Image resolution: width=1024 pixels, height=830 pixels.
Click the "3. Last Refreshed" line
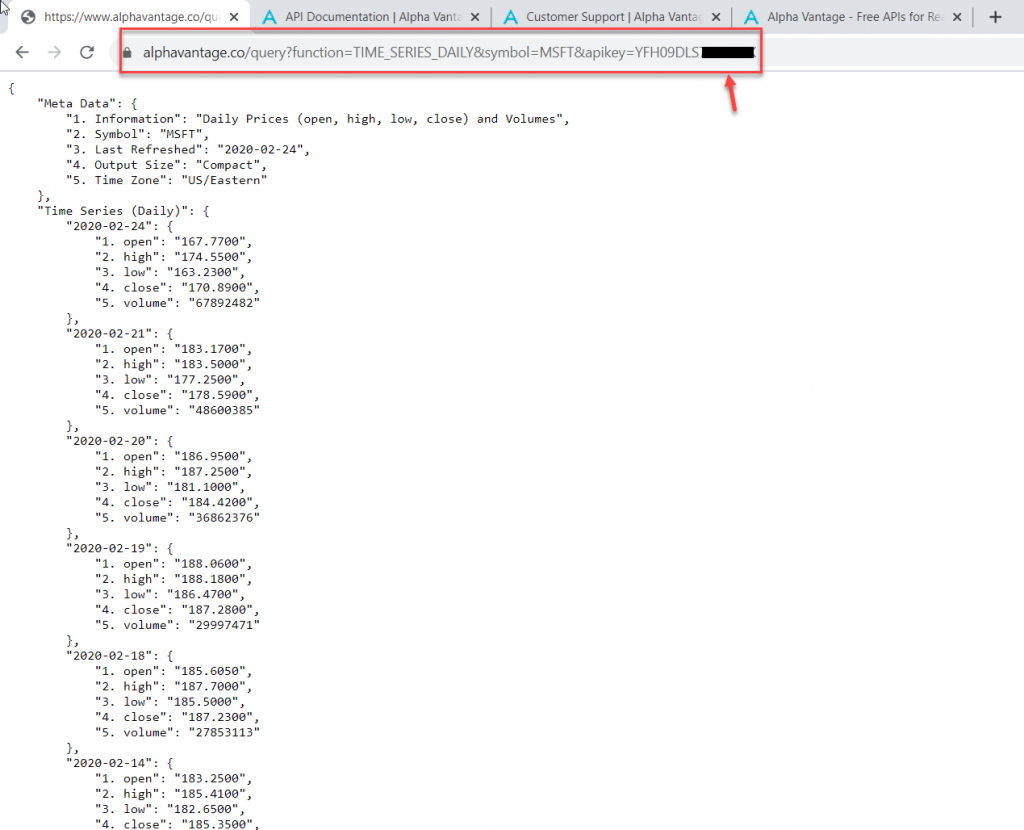[x=187, y=150]
